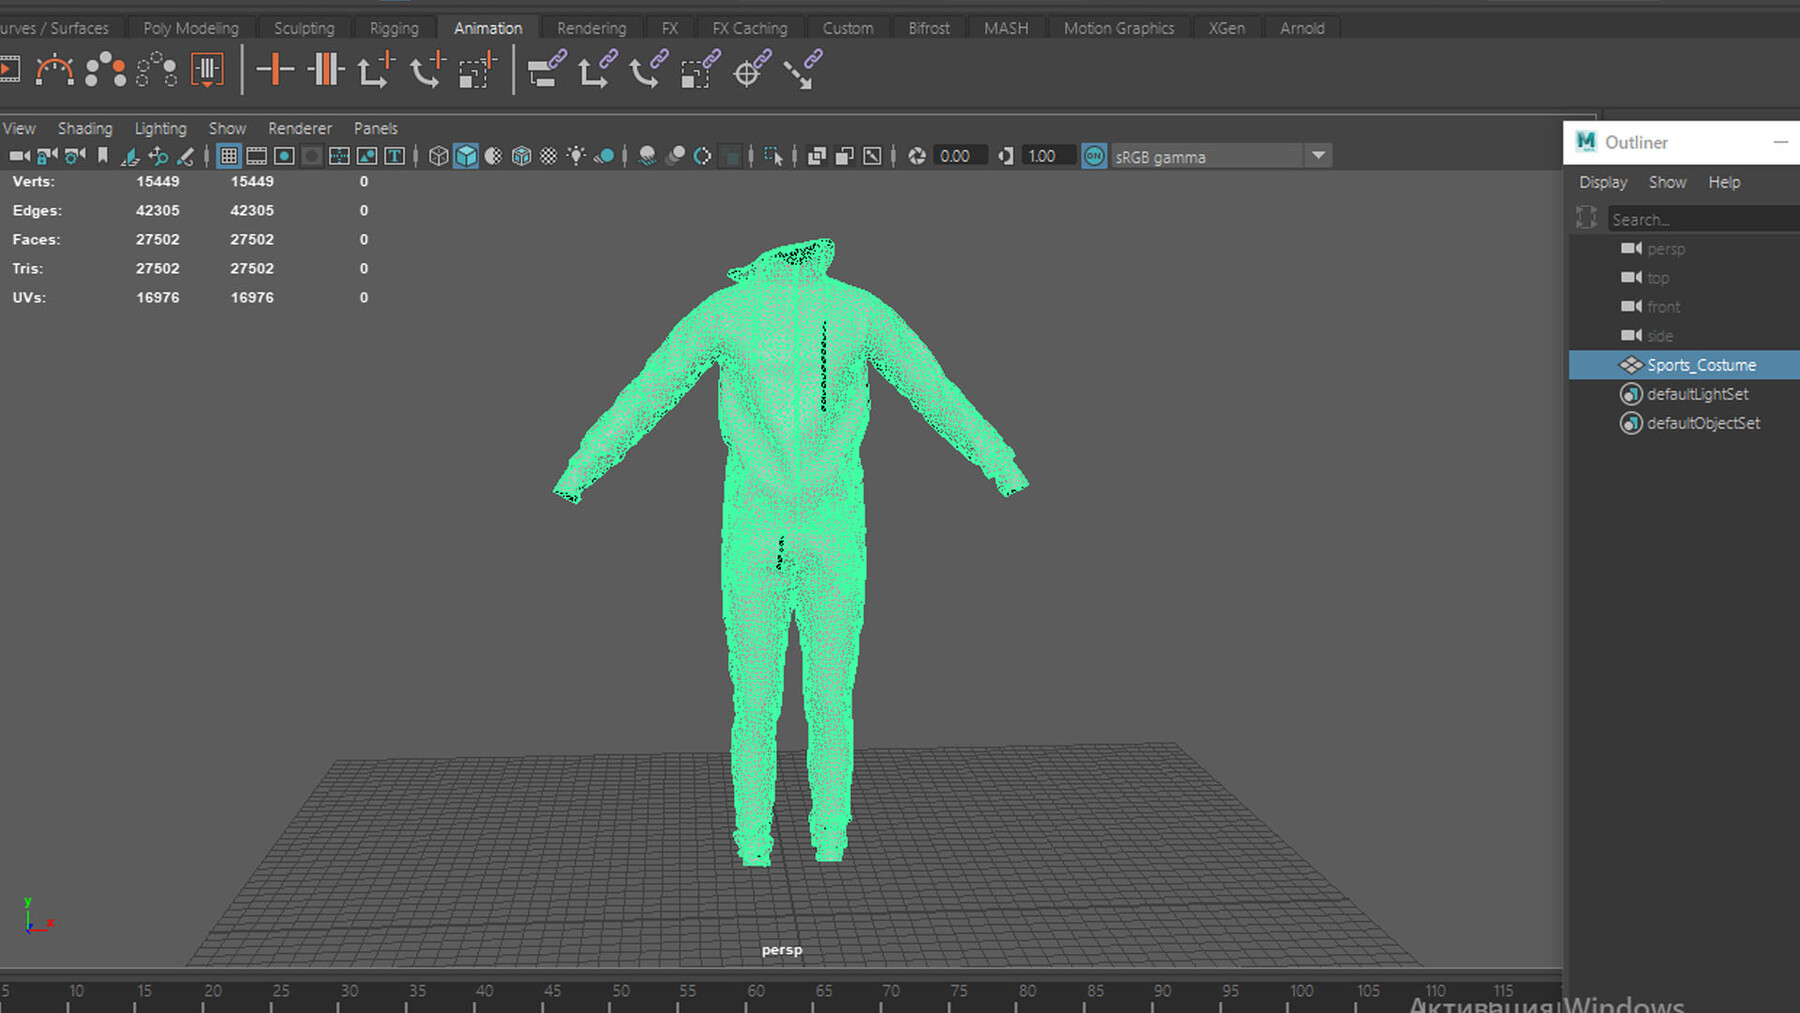Toggle viewport Shadows
This screenshot has height=1013, width=1800.
pos(604,156)
